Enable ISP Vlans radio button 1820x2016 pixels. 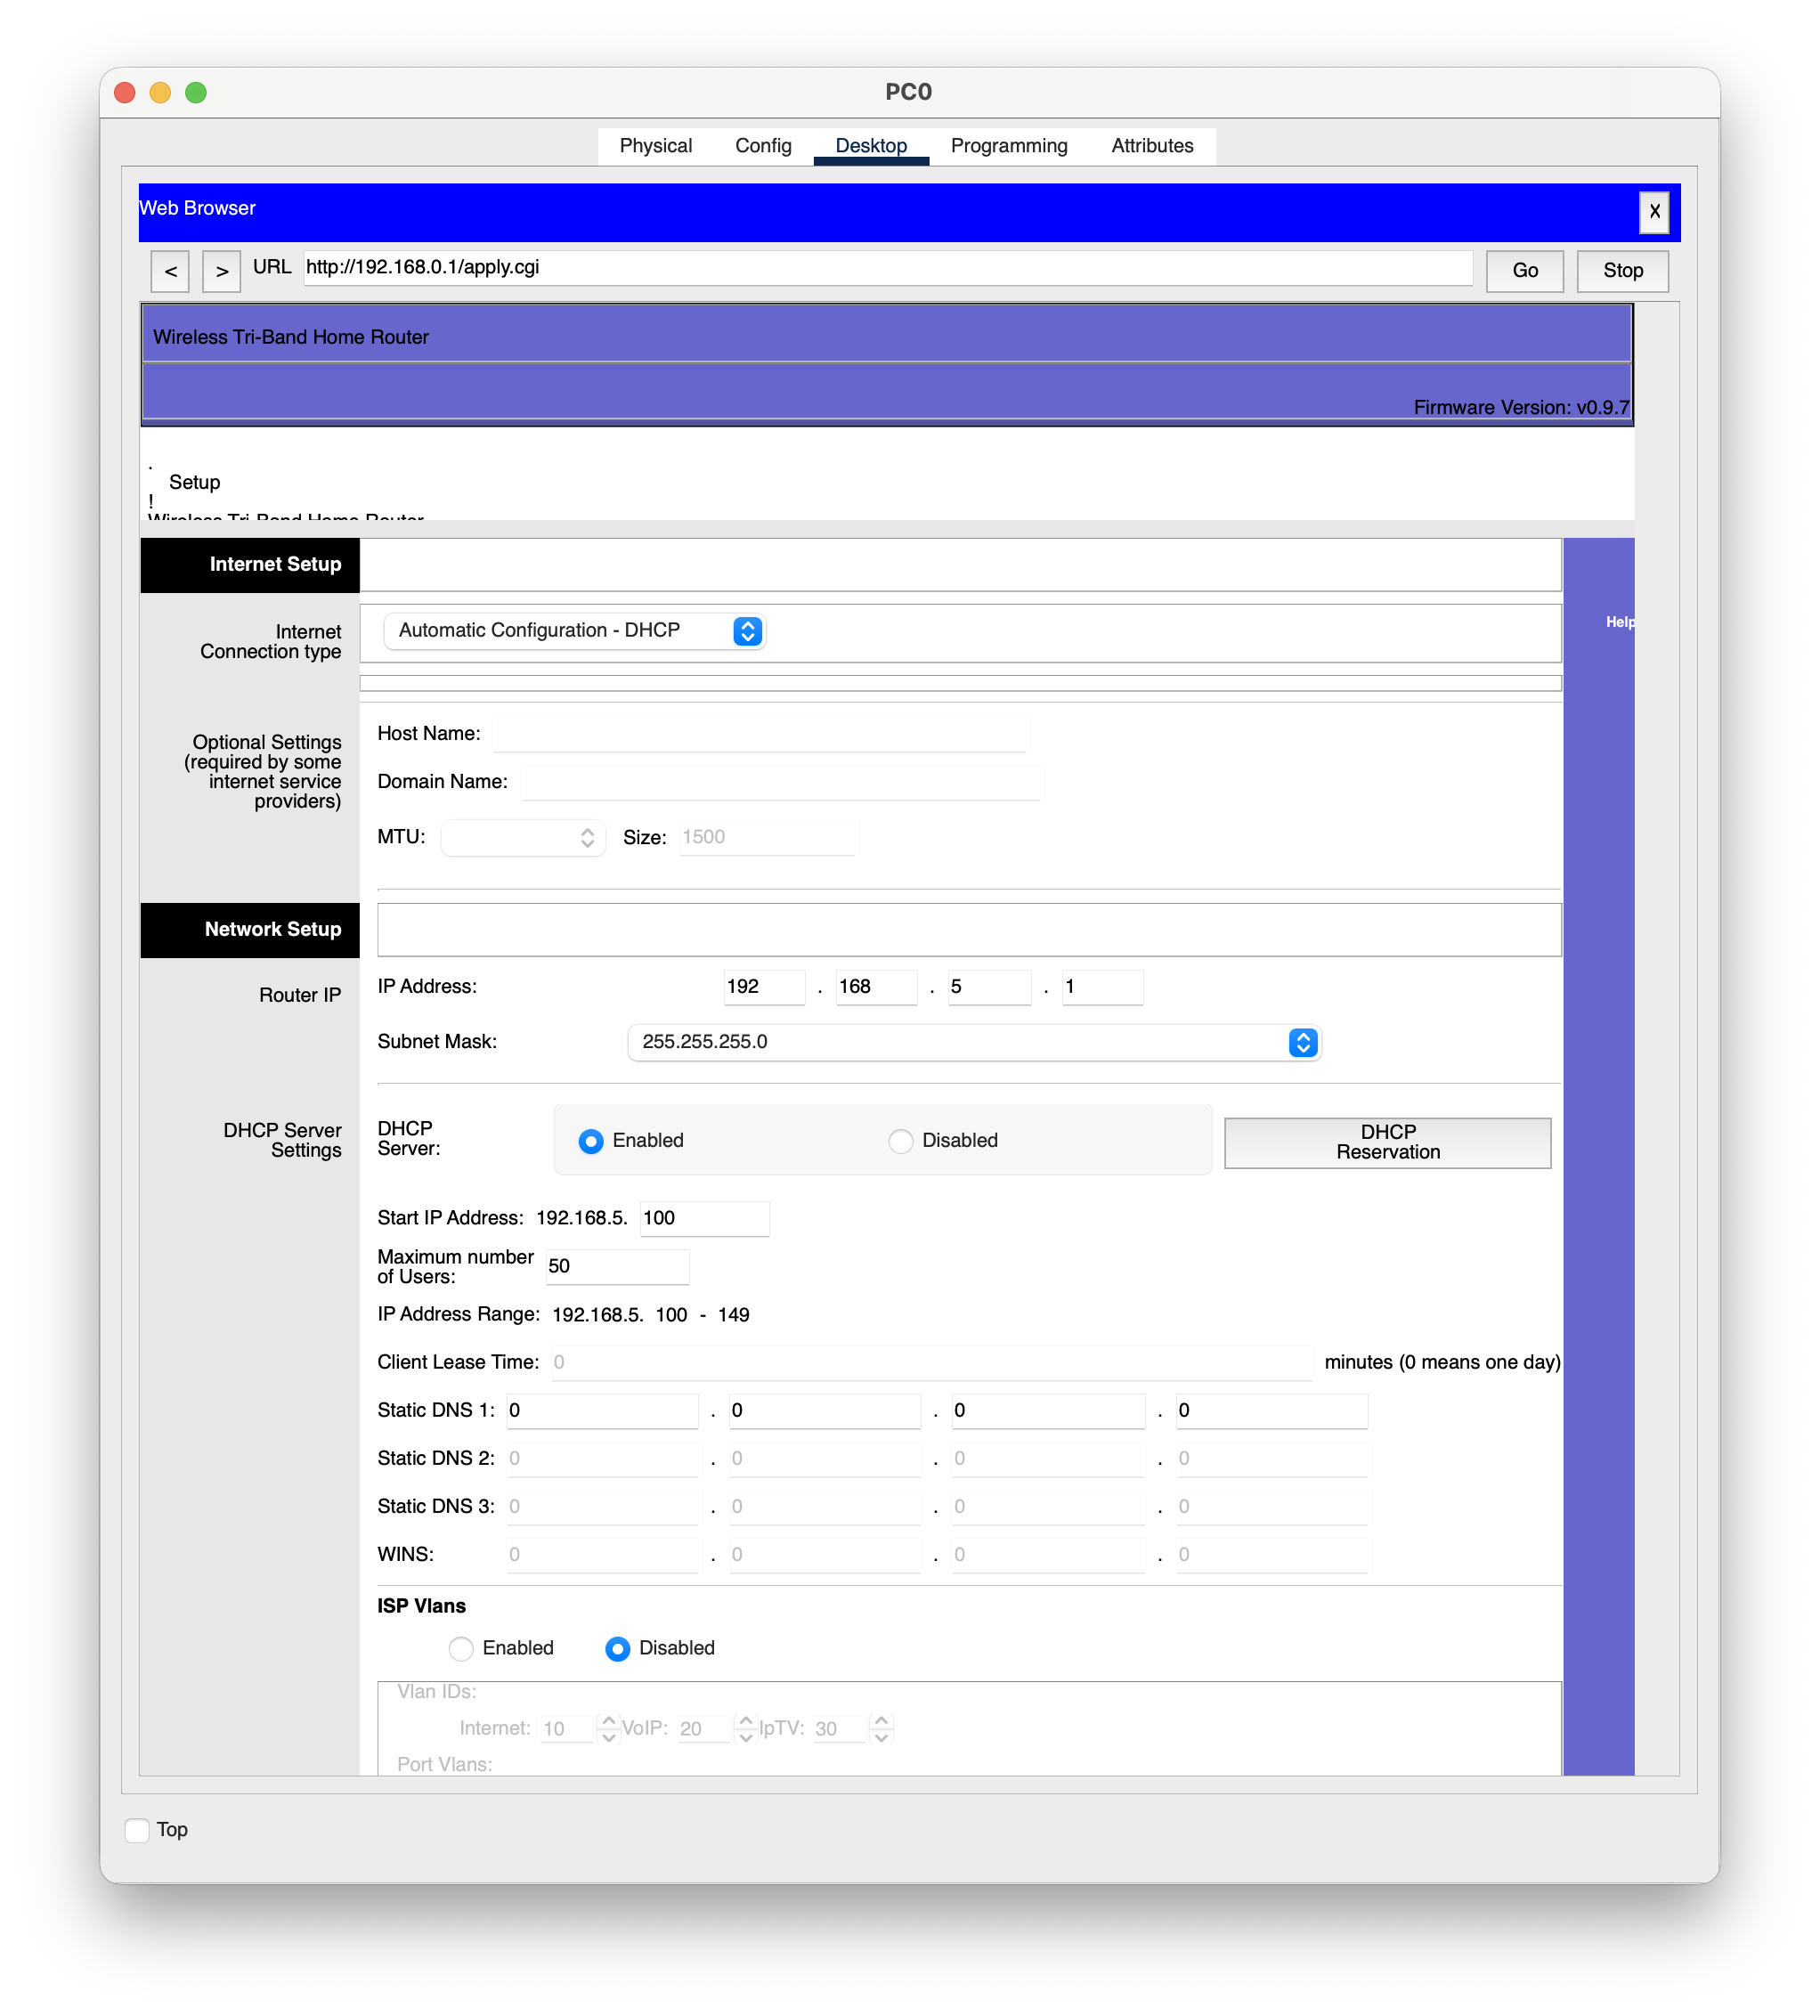coord(461,1649)
